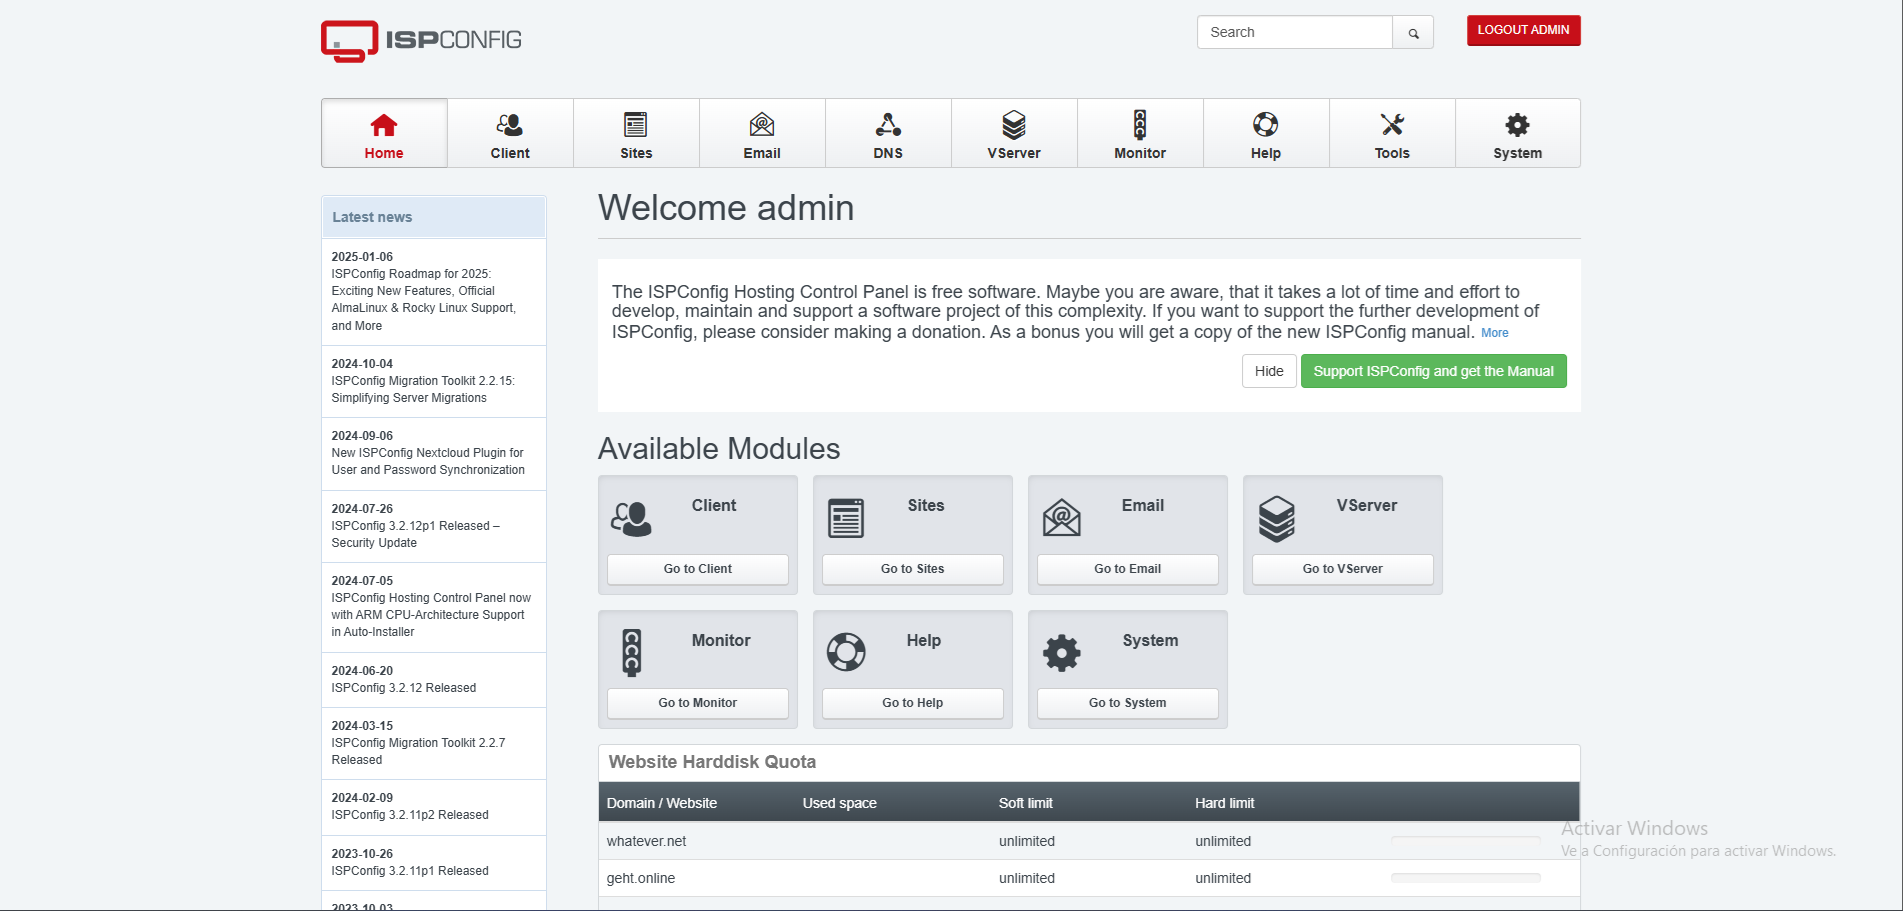The image size is (1903, 911).
Task: Focus the Search input field
Action: tap(1295, 32)
